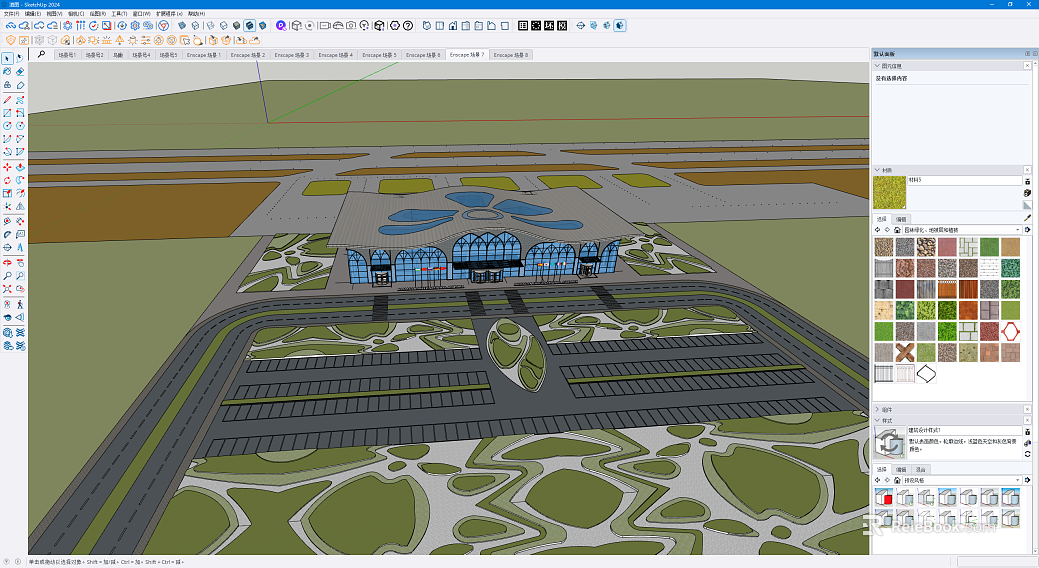
Task: Close the Materials panel
Action: [1028, 170]
